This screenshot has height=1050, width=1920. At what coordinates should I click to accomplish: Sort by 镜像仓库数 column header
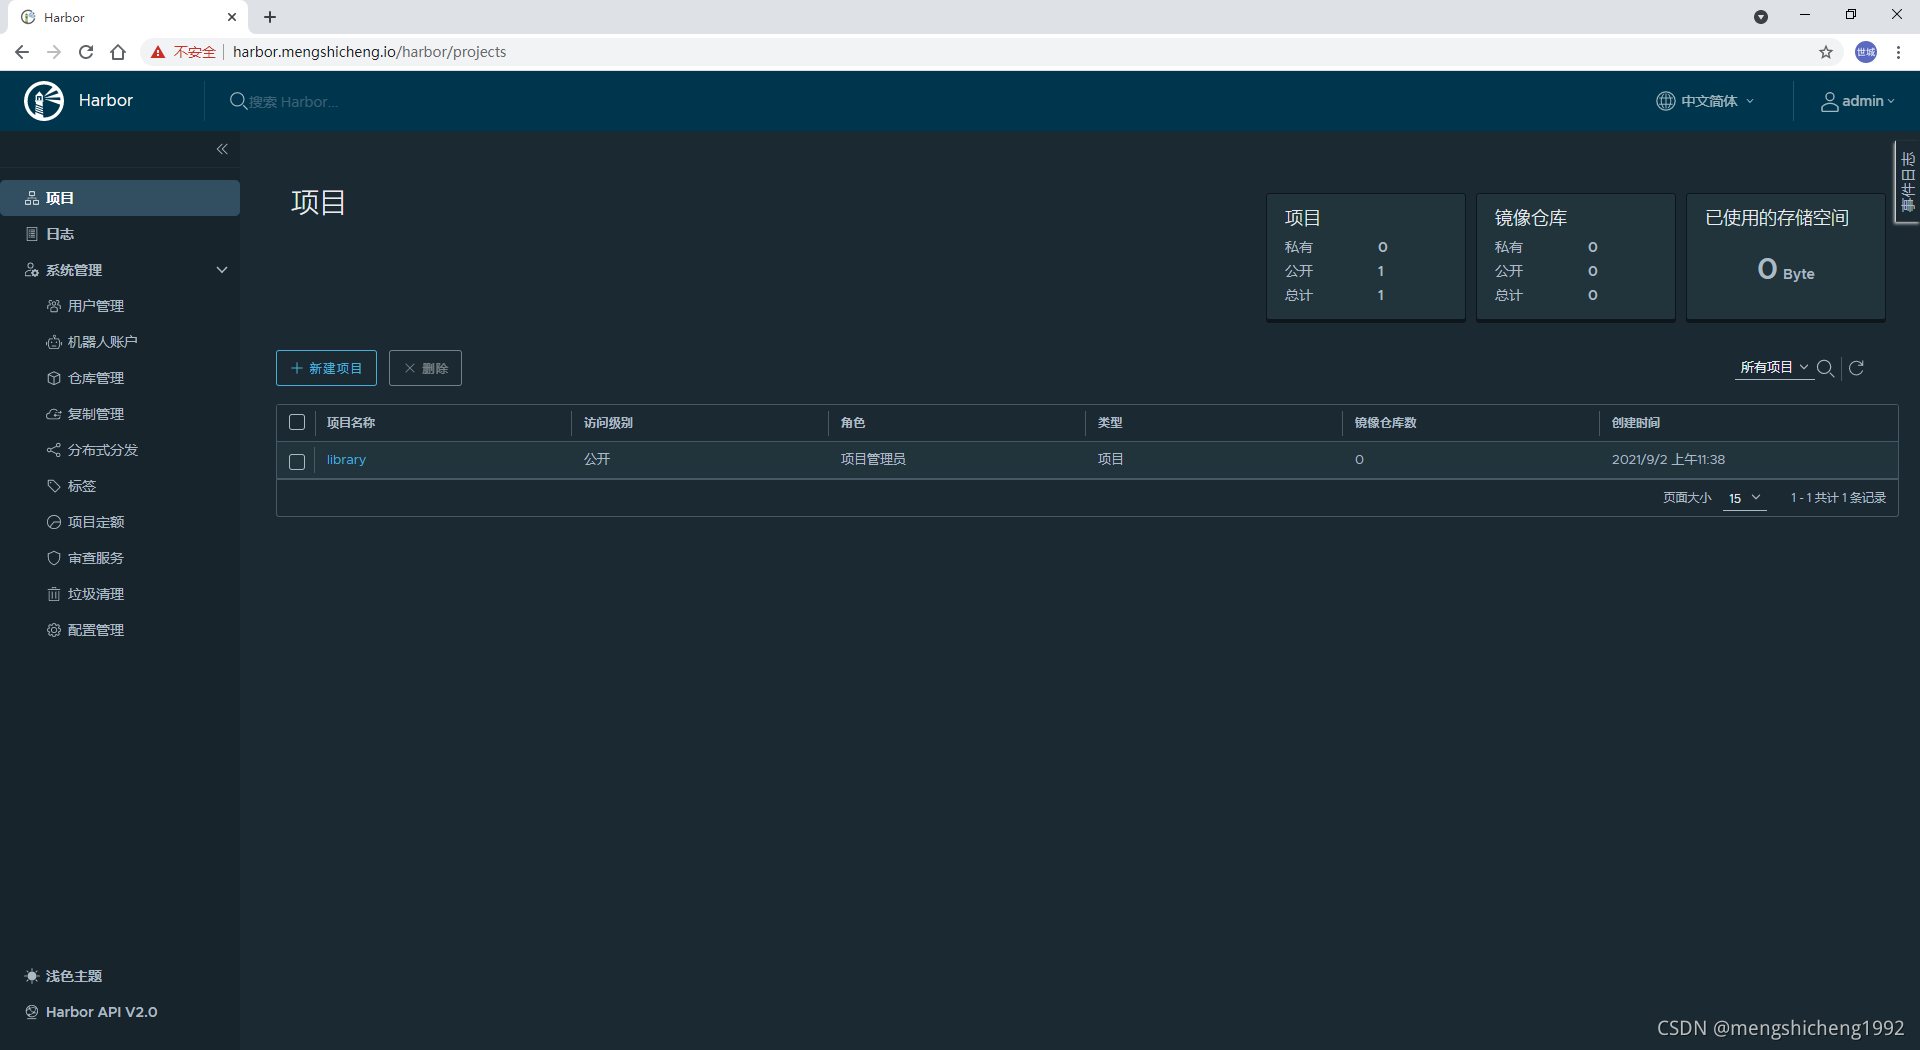(1385, 423)
